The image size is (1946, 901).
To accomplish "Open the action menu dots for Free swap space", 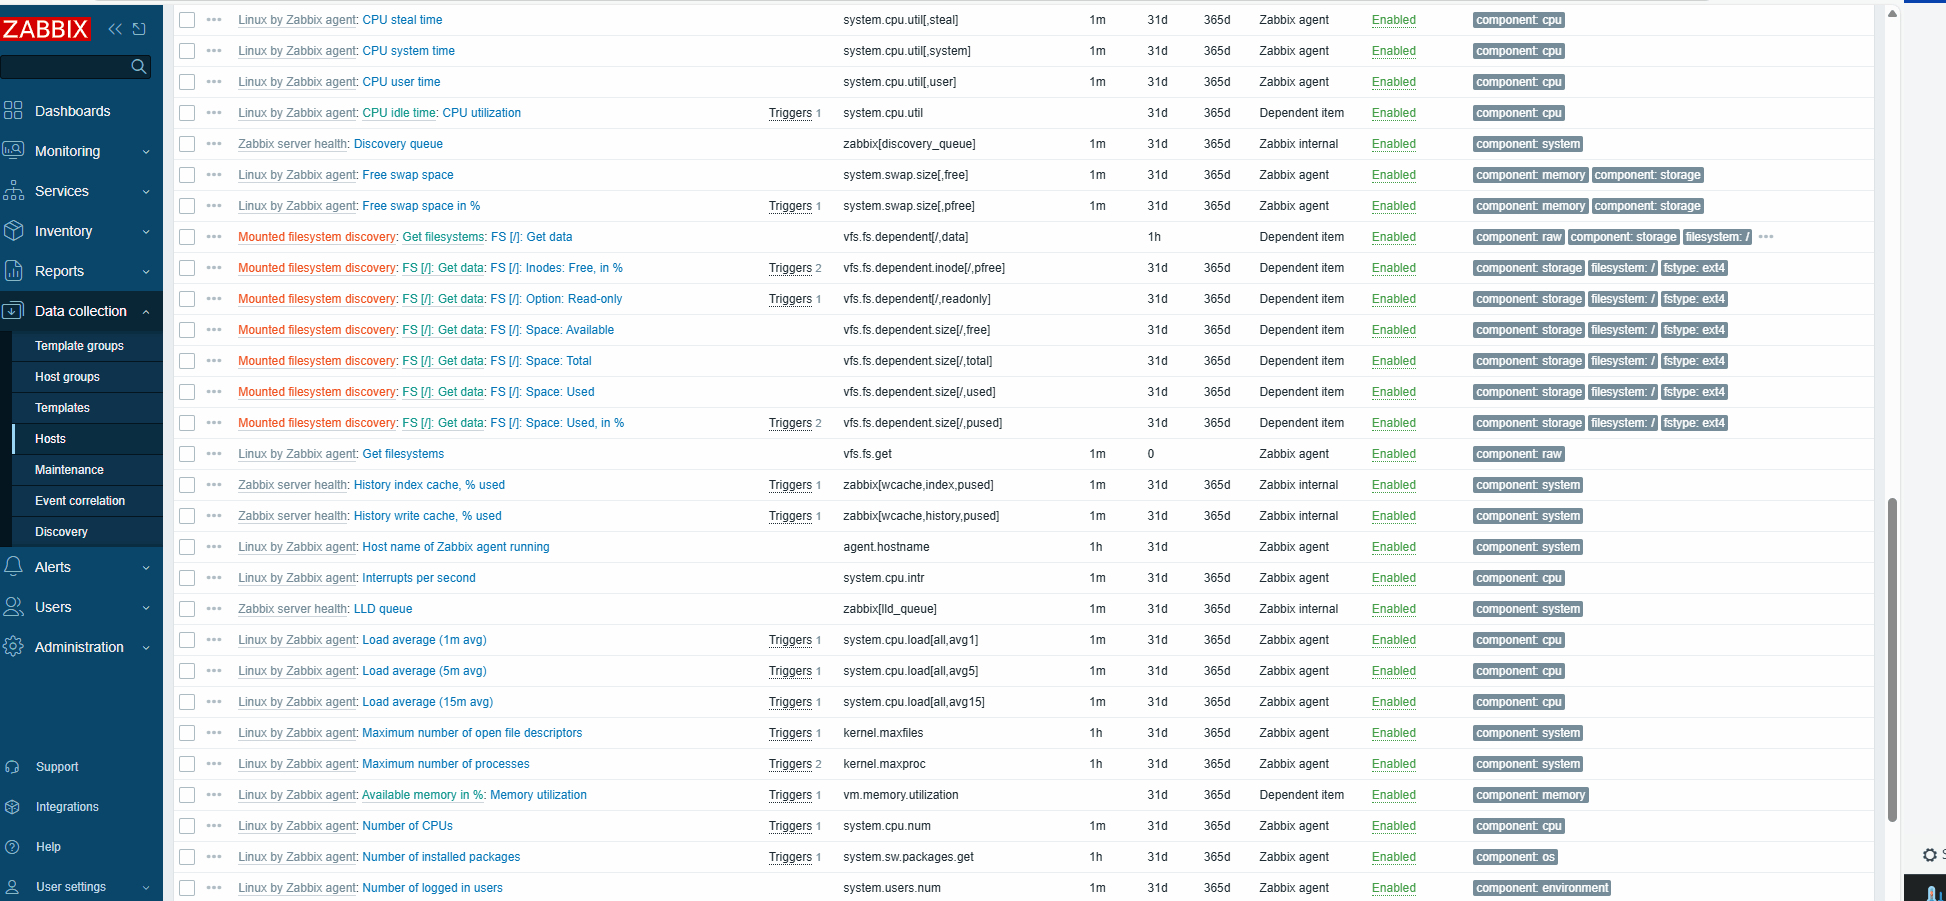I will [x=214, y=175].
